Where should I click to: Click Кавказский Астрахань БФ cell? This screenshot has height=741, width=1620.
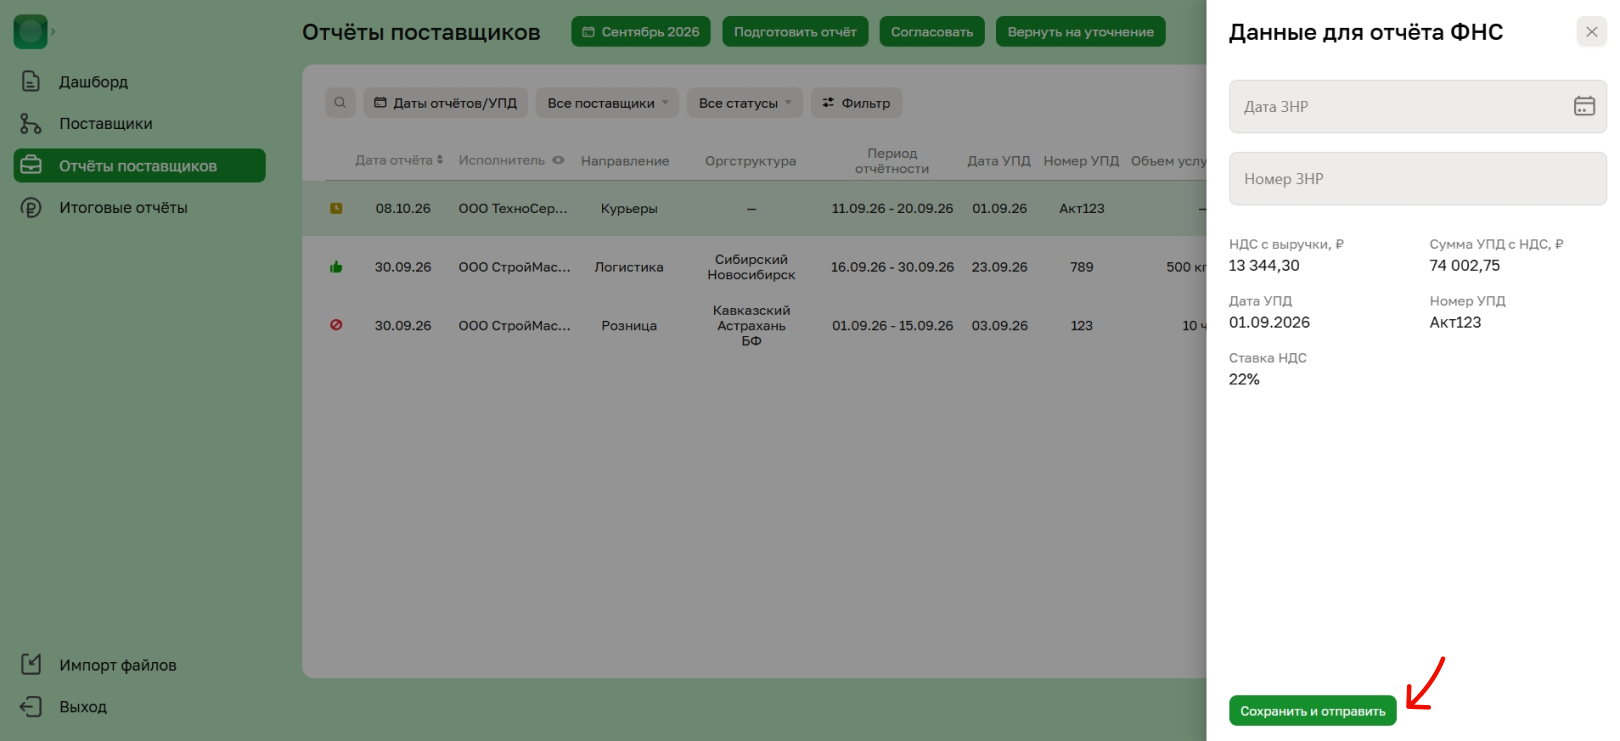(x=752, y=326)
